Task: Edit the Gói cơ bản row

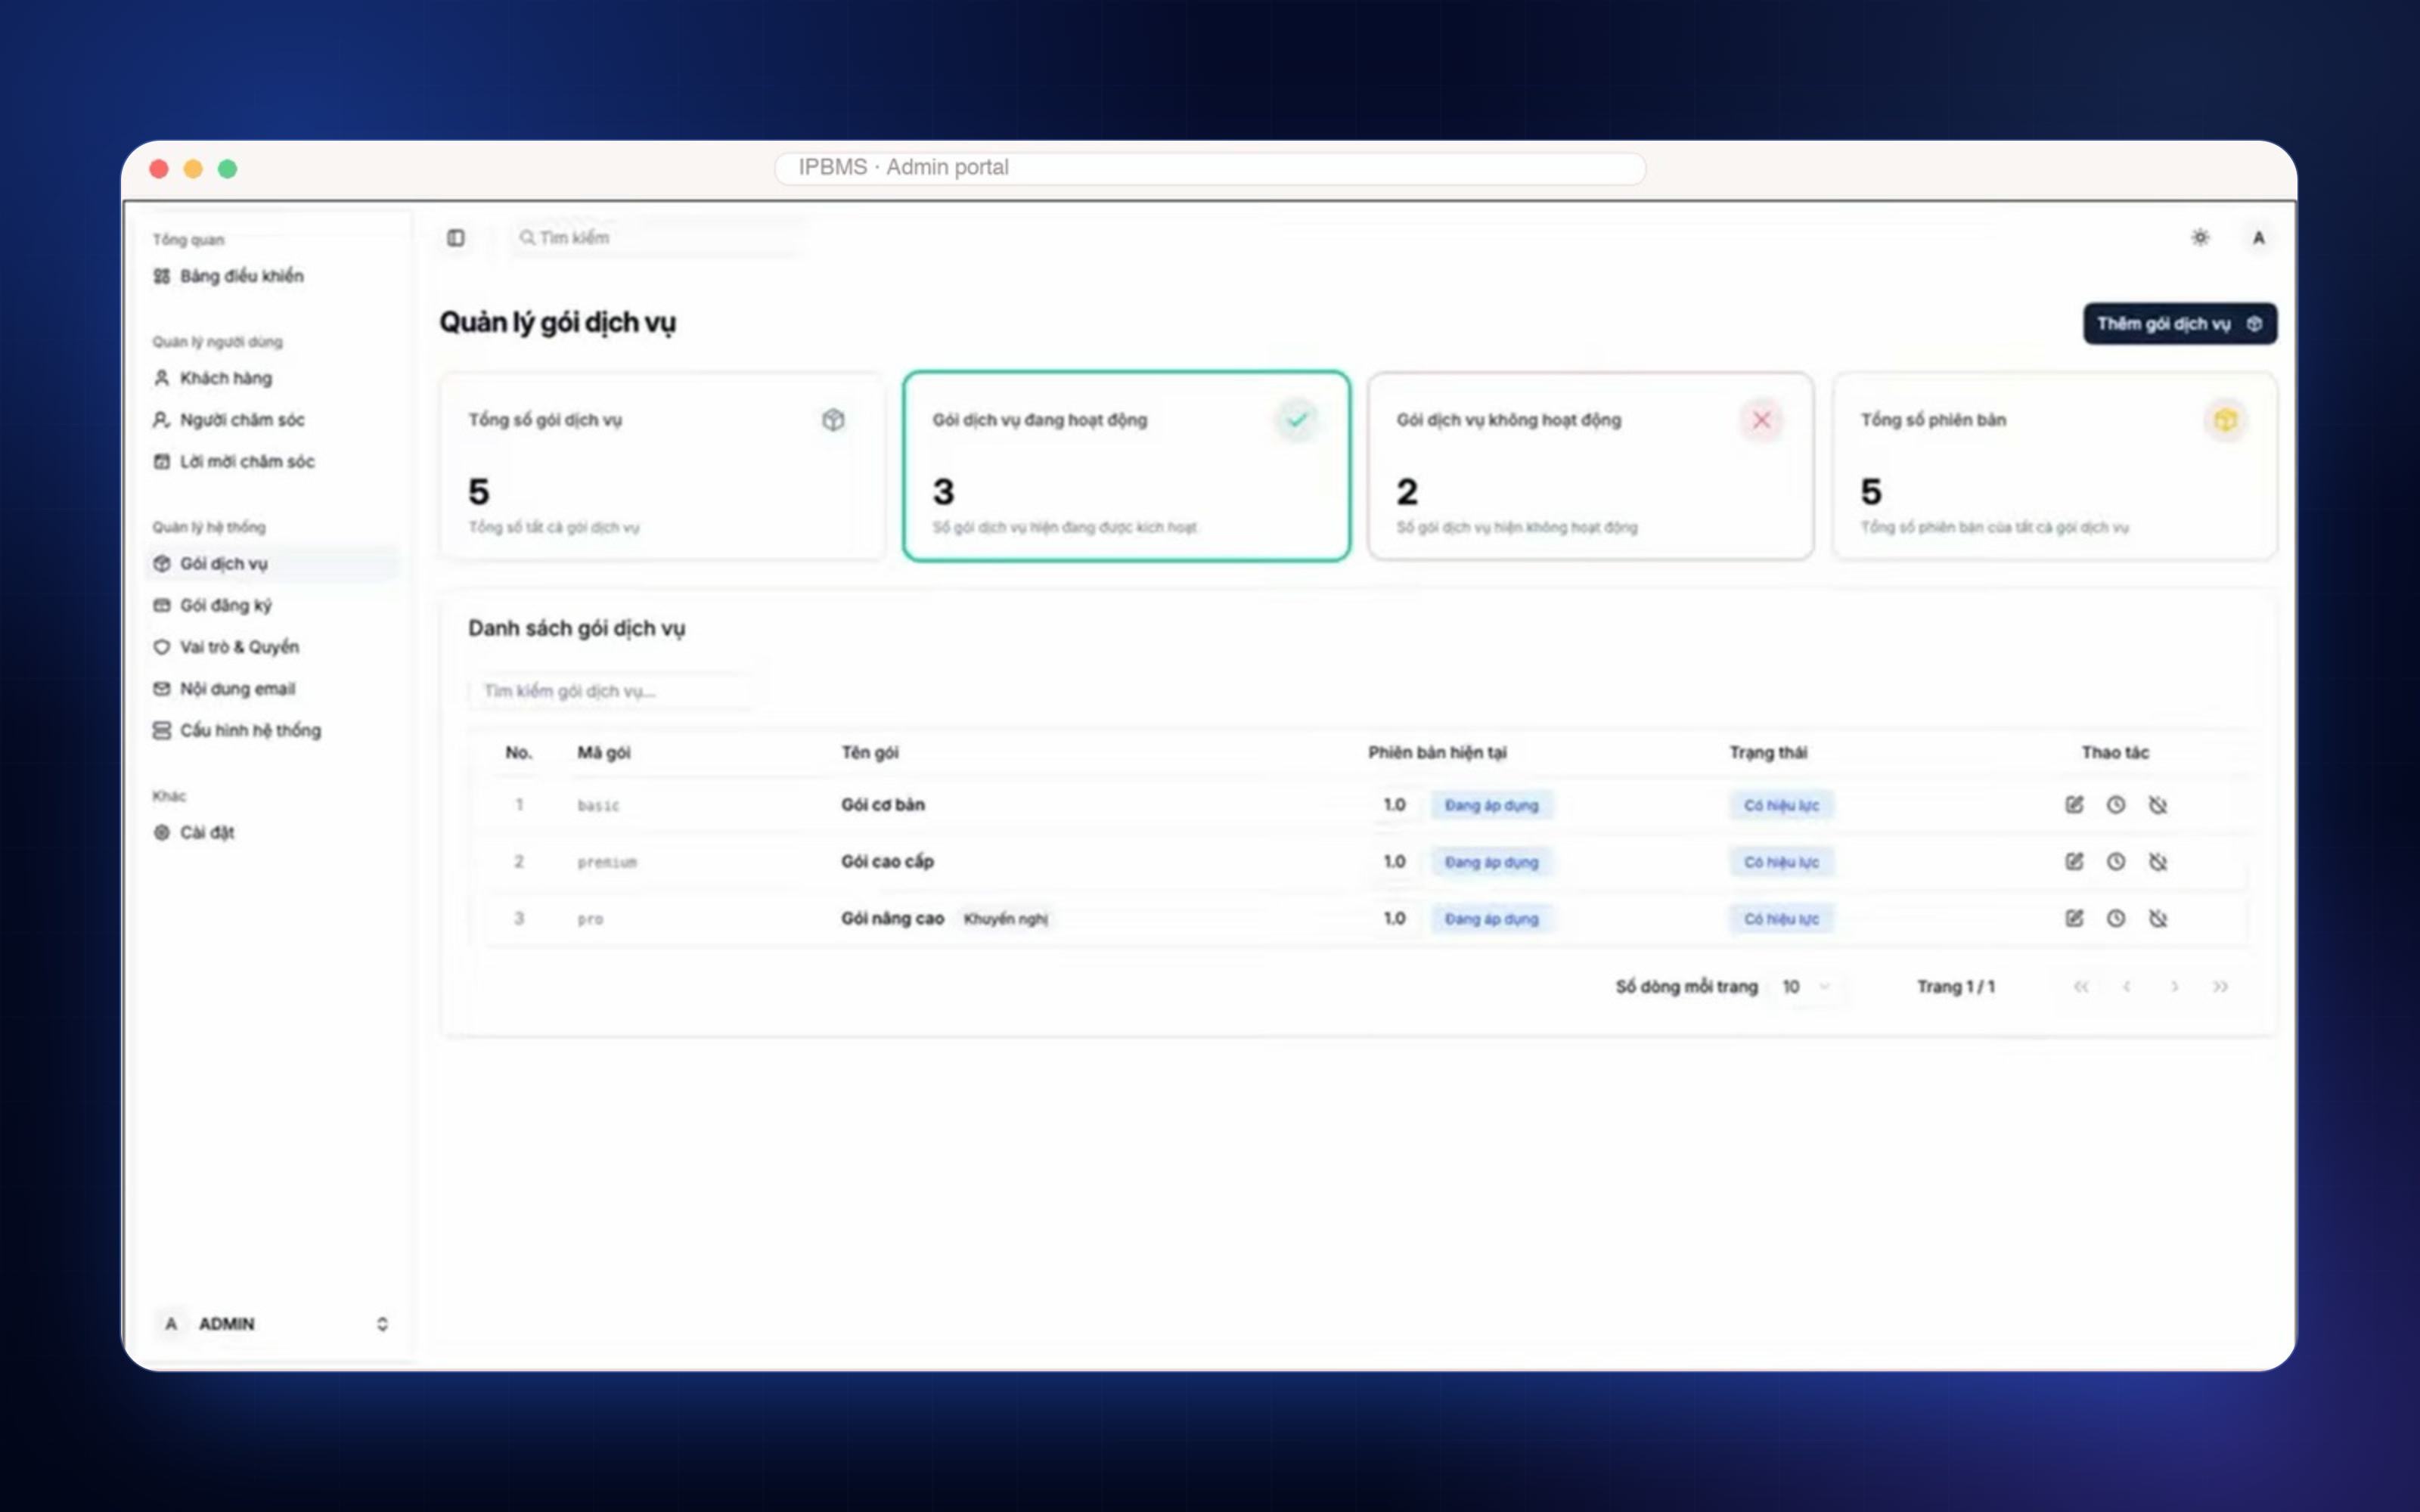Action: pyautogui.click(x=2074, y=805)
